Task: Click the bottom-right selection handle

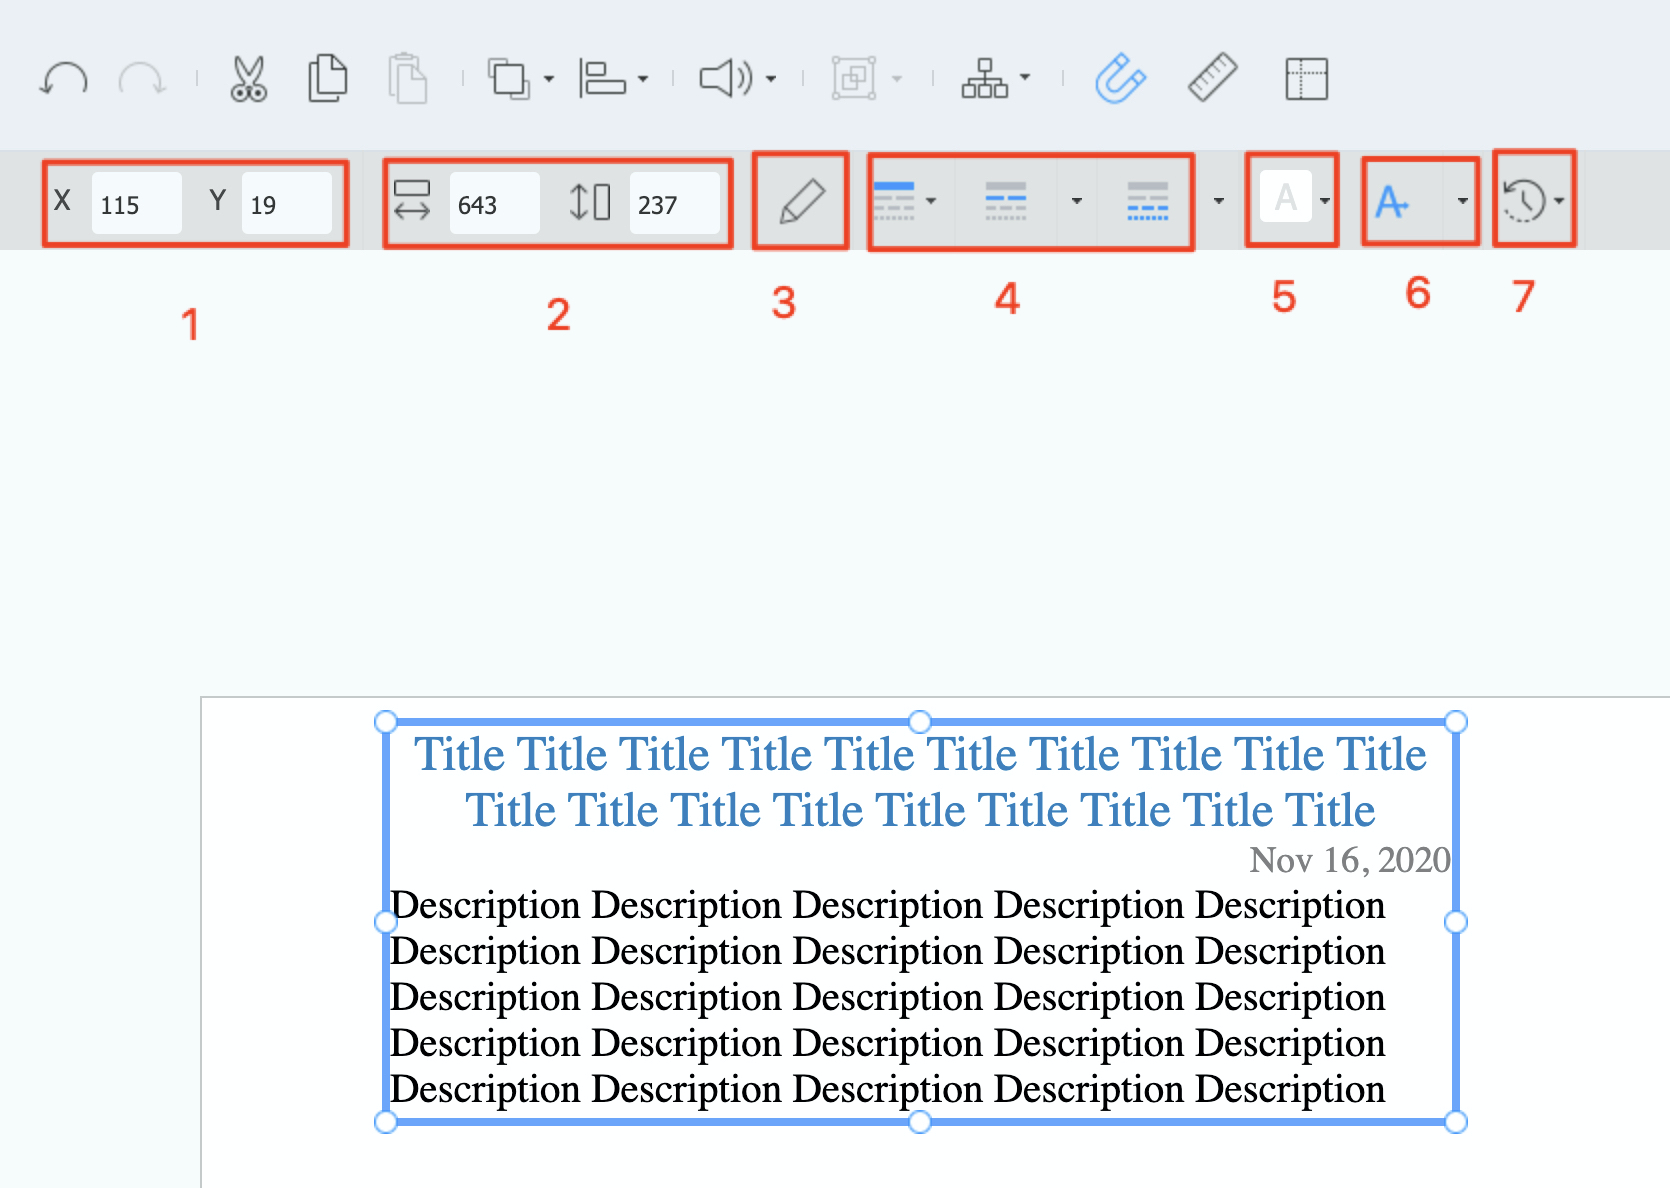Action: pos(1456,1122)
